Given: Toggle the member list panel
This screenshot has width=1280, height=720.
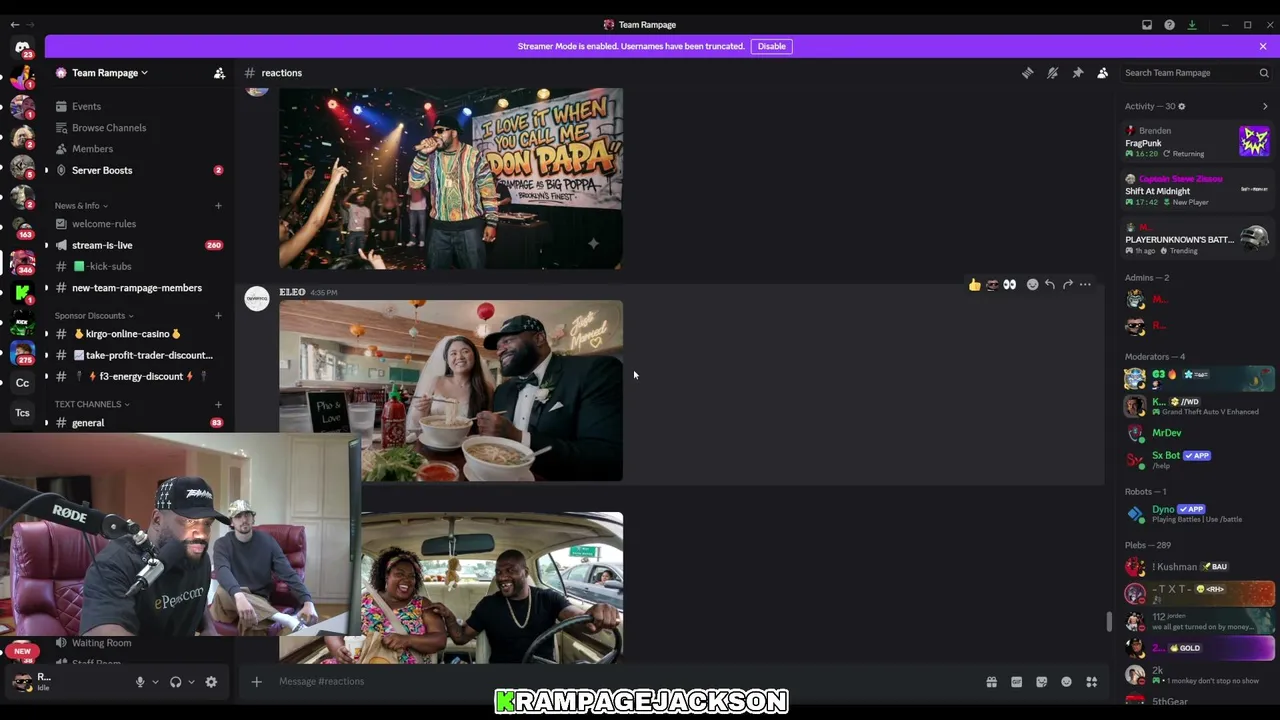Looking at the screenshot, I should (x=1102, y=73).
